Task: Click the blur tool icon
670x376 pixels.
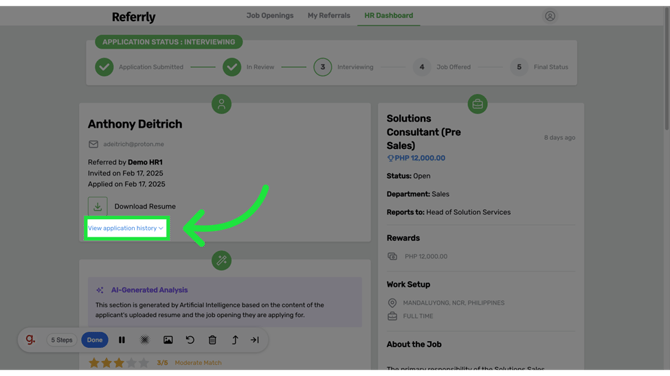Action: coord(144,340)
